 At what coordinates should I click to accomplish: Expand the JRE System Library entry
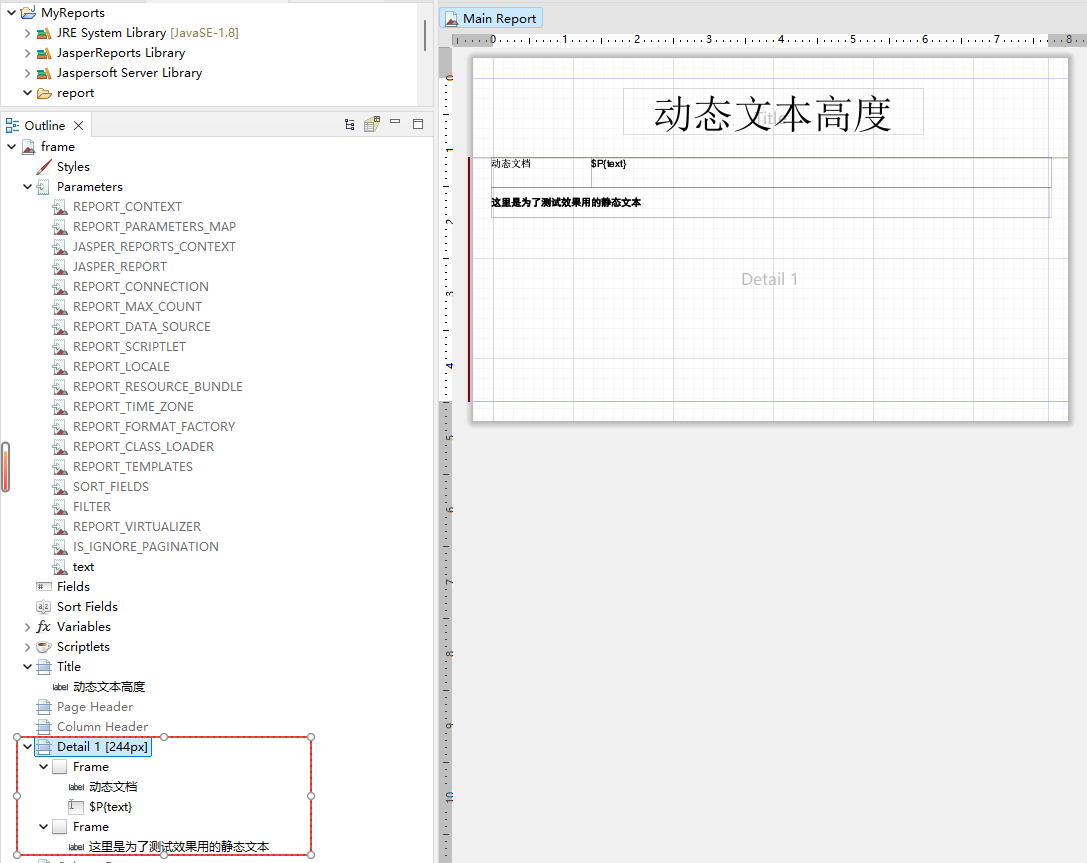(x=27, y=33)
